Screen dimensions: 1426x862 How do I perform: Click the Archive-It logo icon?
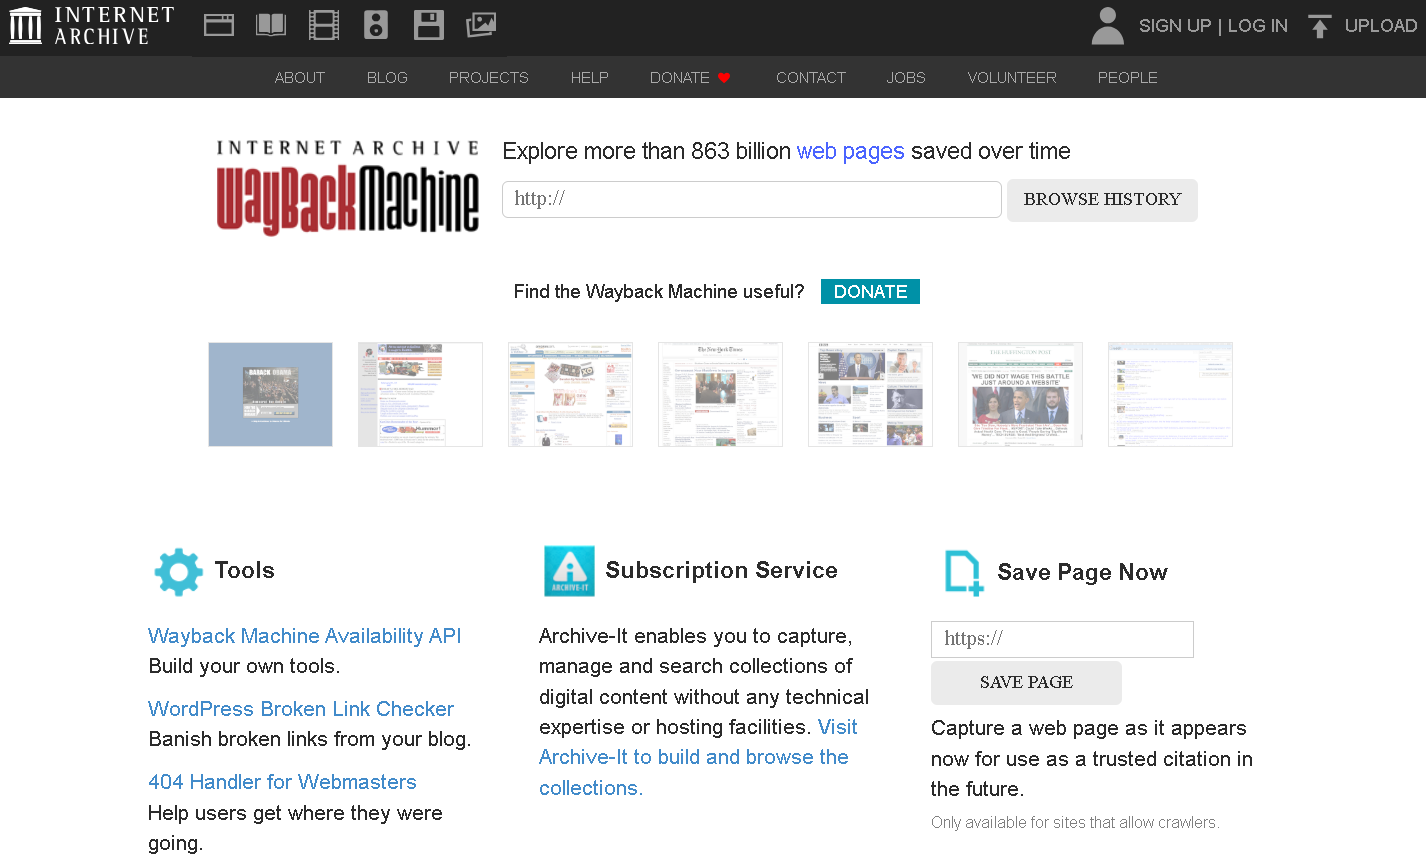click(569, 571)
